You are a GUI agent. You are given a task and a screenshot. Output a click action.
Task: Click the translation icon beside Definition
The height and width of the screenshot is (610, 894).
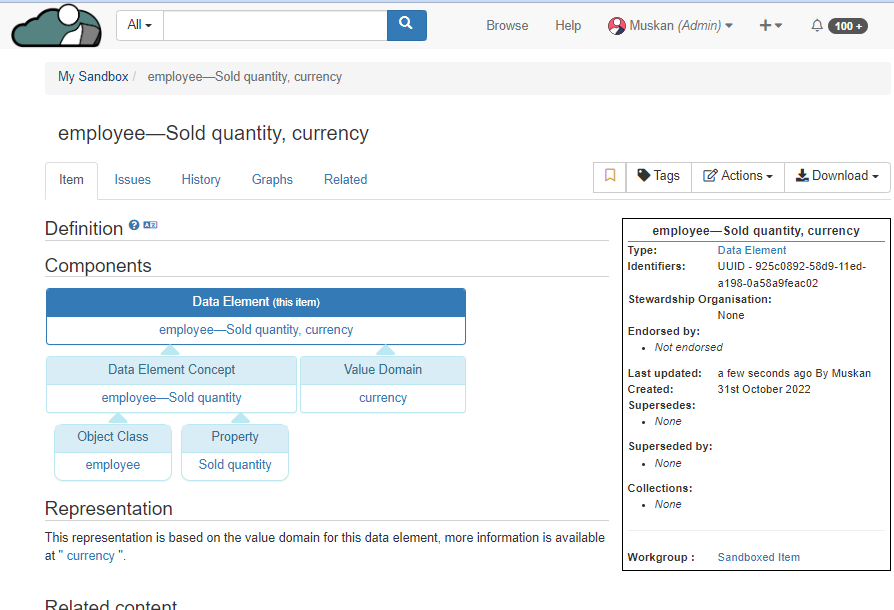coord(151,226)
